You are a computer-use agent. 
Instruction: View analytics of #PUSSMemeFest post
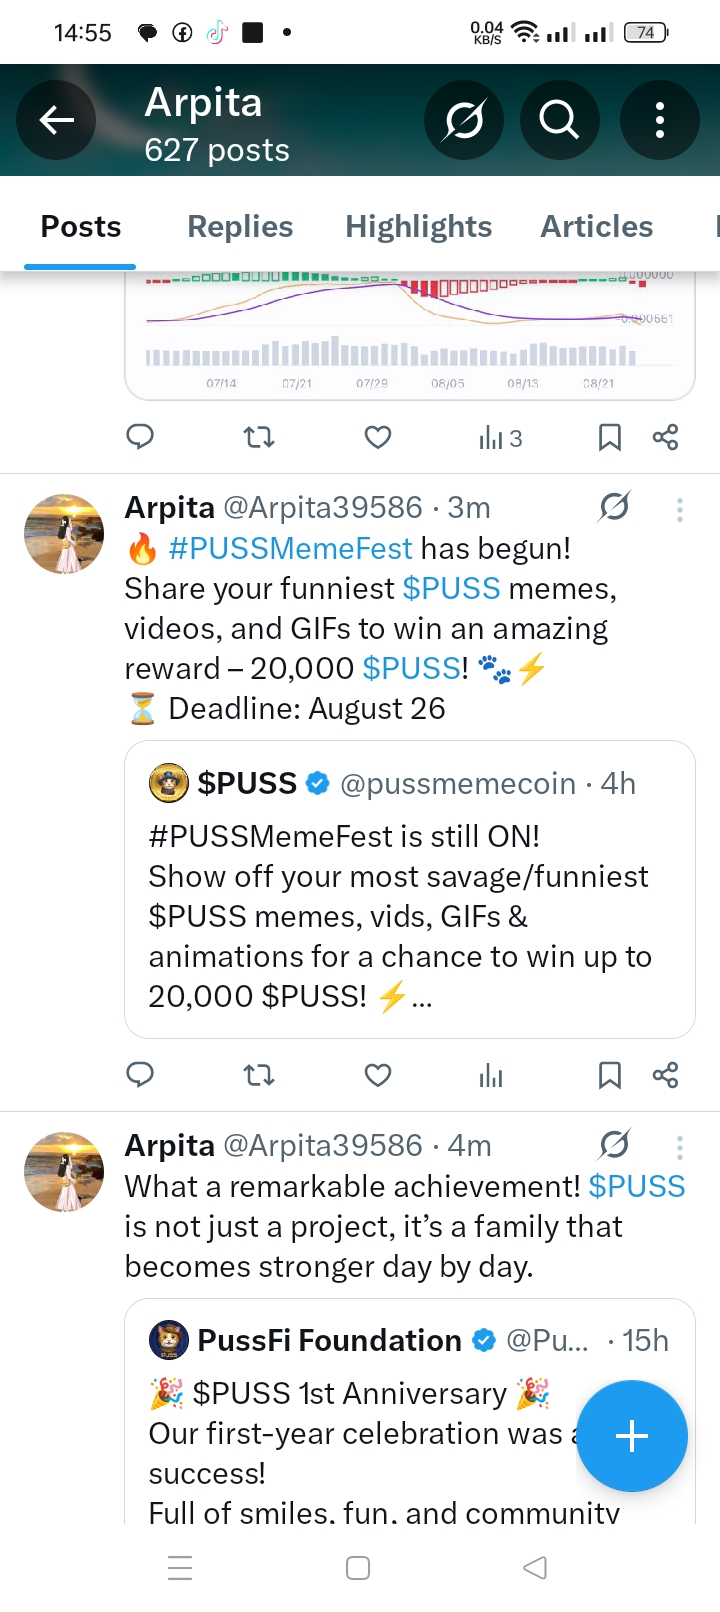(490, 1075)
